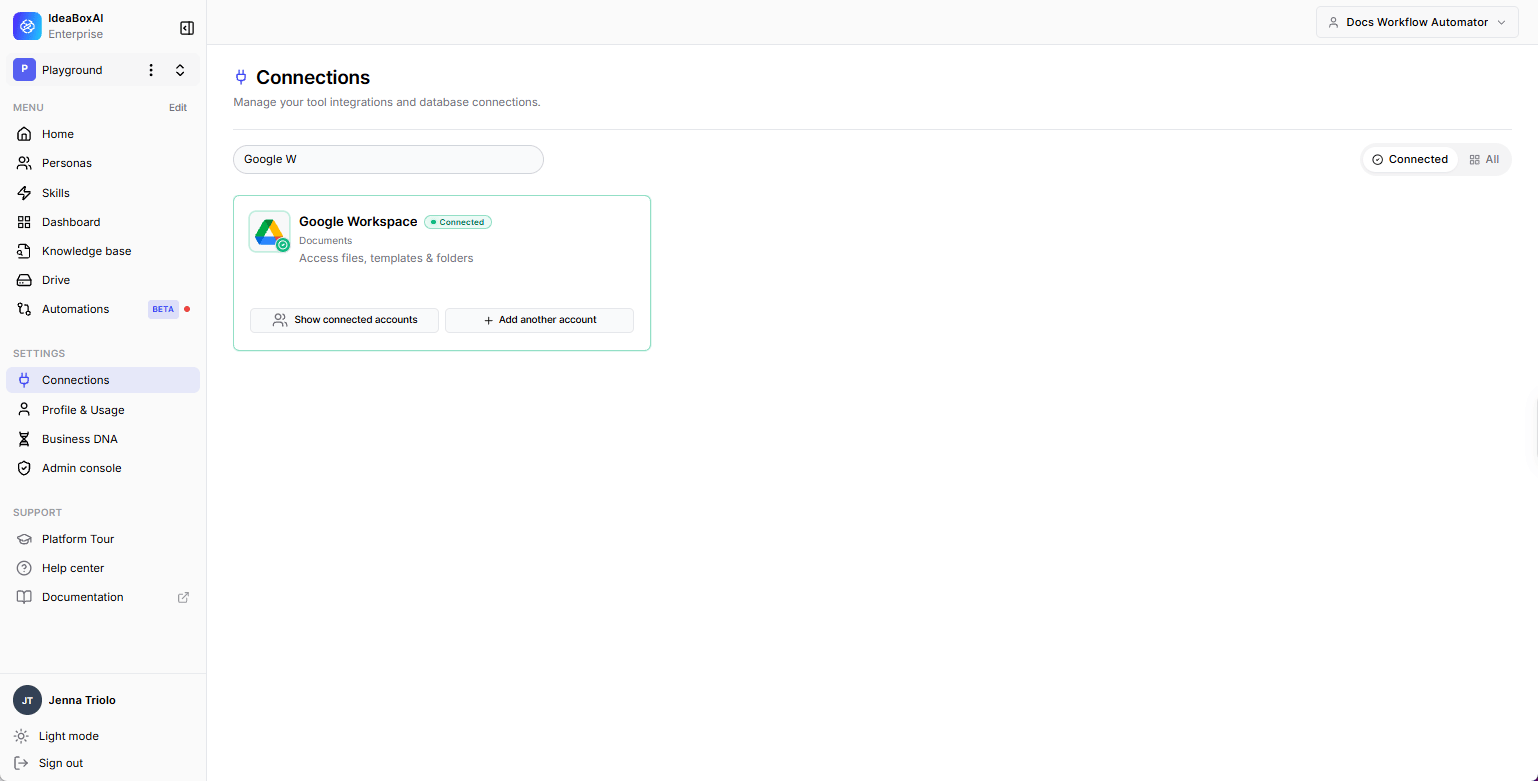Click the Sign out arrow icon
The width and height of the screenshot is (1538, 781).
pos(21,763)
